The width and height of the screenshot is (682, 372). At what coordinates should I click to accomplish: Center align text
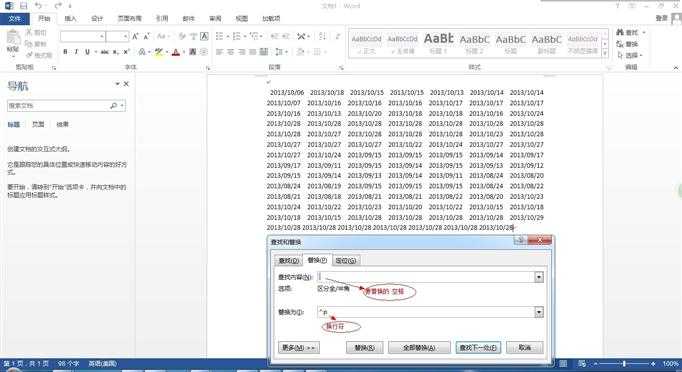[x=231, y=52]
